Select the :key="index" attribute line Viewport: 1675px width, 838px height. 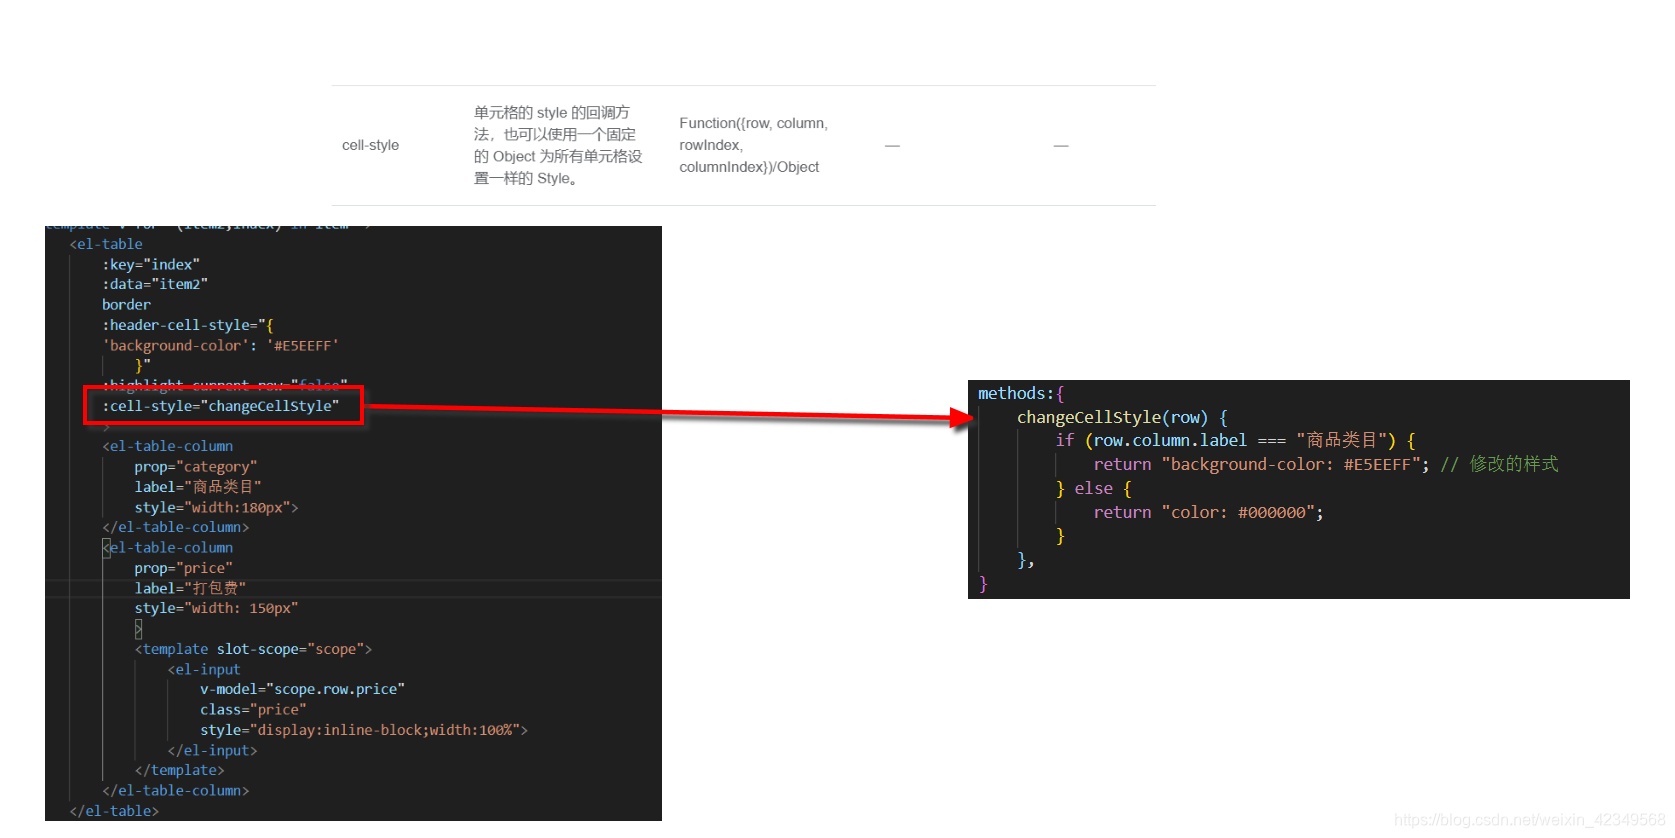[x=151, y=264]
